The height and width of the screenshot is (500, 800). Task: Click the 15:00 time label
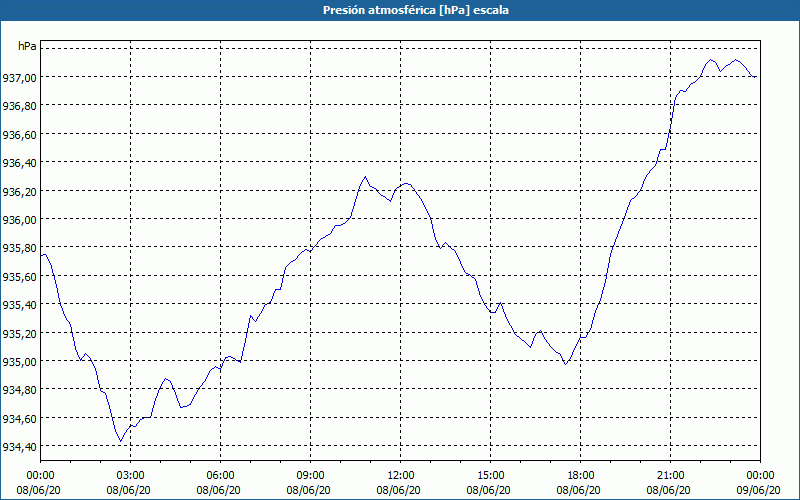tap(491, 476)
